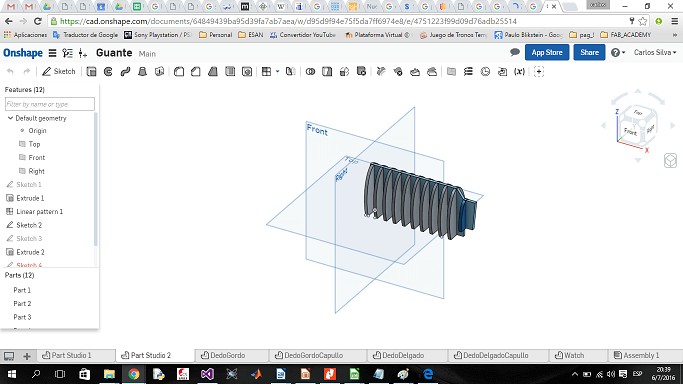Select the Revolve tool icon

[108, 71]
